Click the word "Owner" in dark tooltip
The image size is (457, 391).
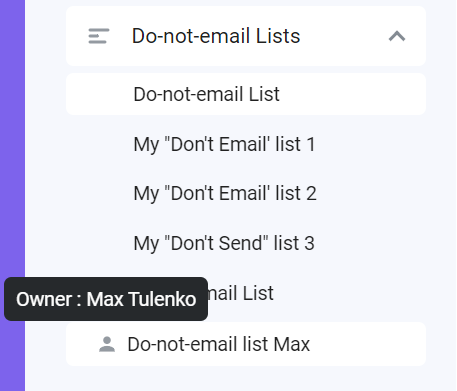(x=44, y=299)
